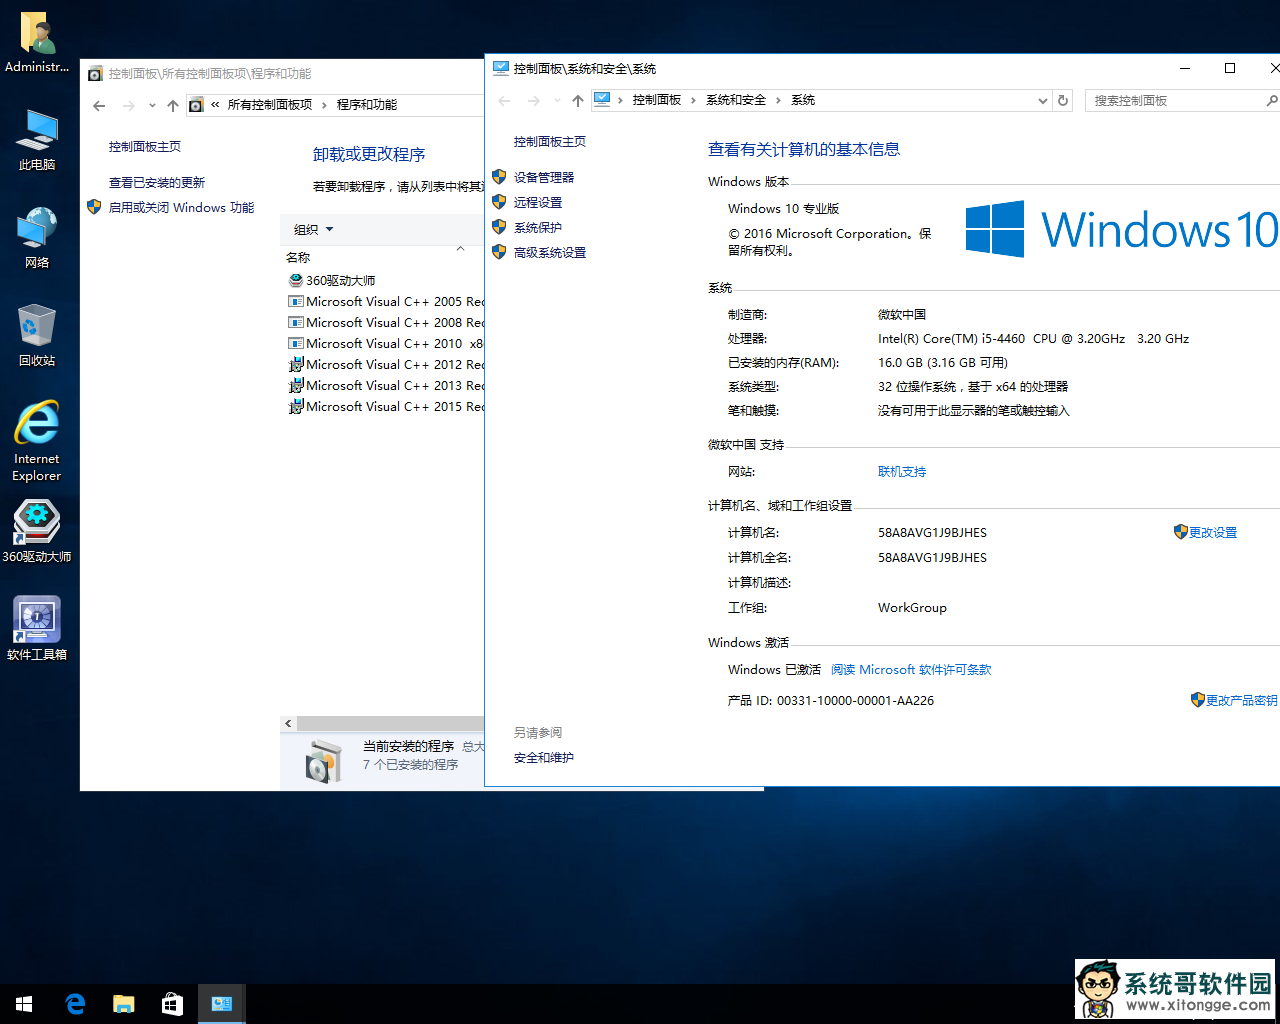
Task: Select Microsoft Visual C++ 2013 row
Action: [385, 385]
